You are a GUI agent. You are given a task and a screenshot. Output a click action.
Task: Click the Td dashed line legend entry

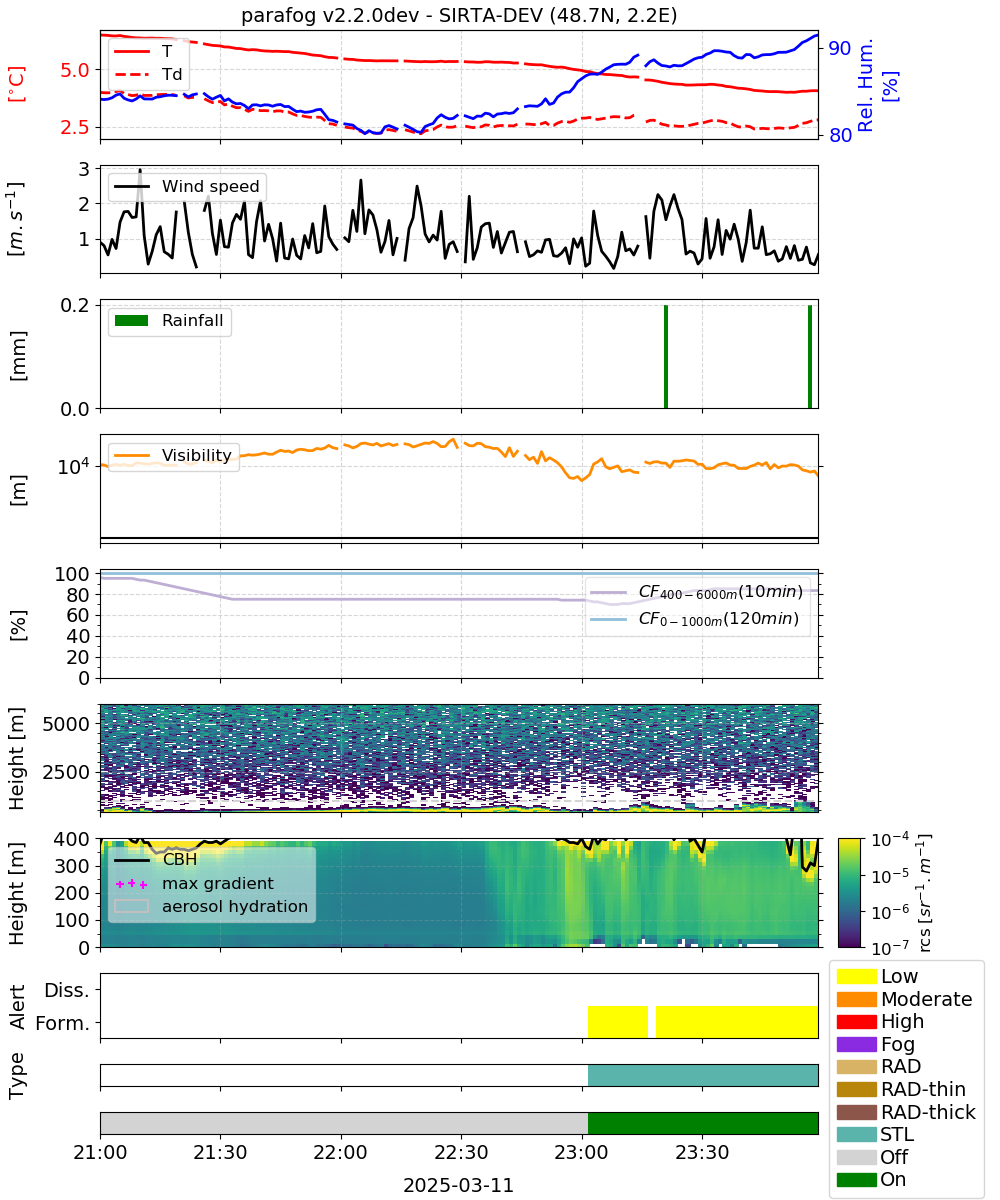(x=146, y=73)
